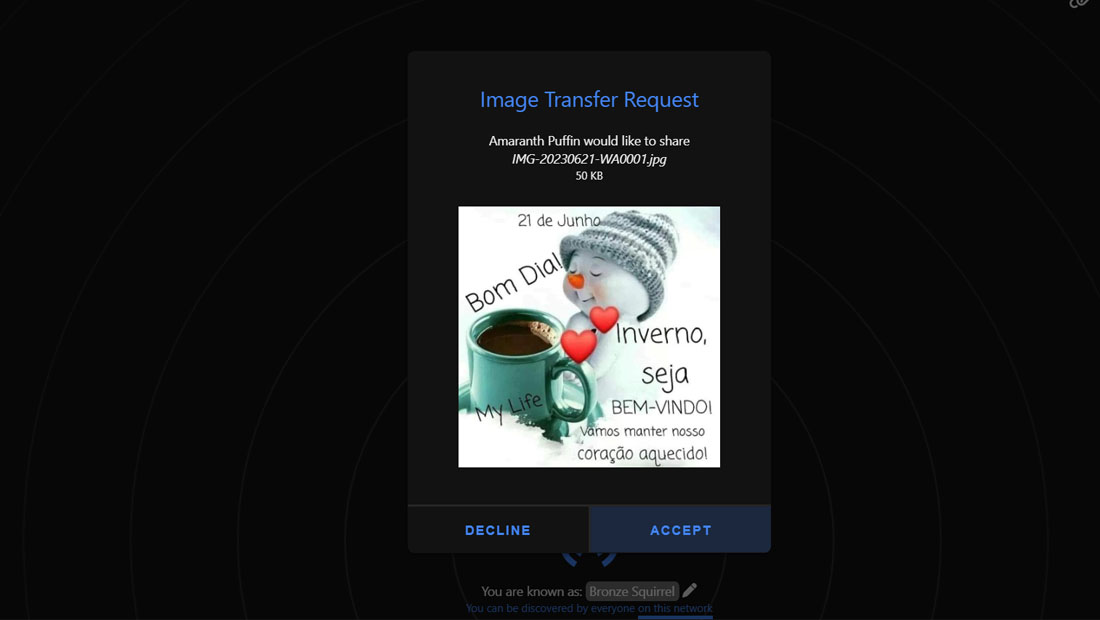Select the file name IMG-20230621-WA0001.jpg

pyautogui.click(x=589, y=159)
